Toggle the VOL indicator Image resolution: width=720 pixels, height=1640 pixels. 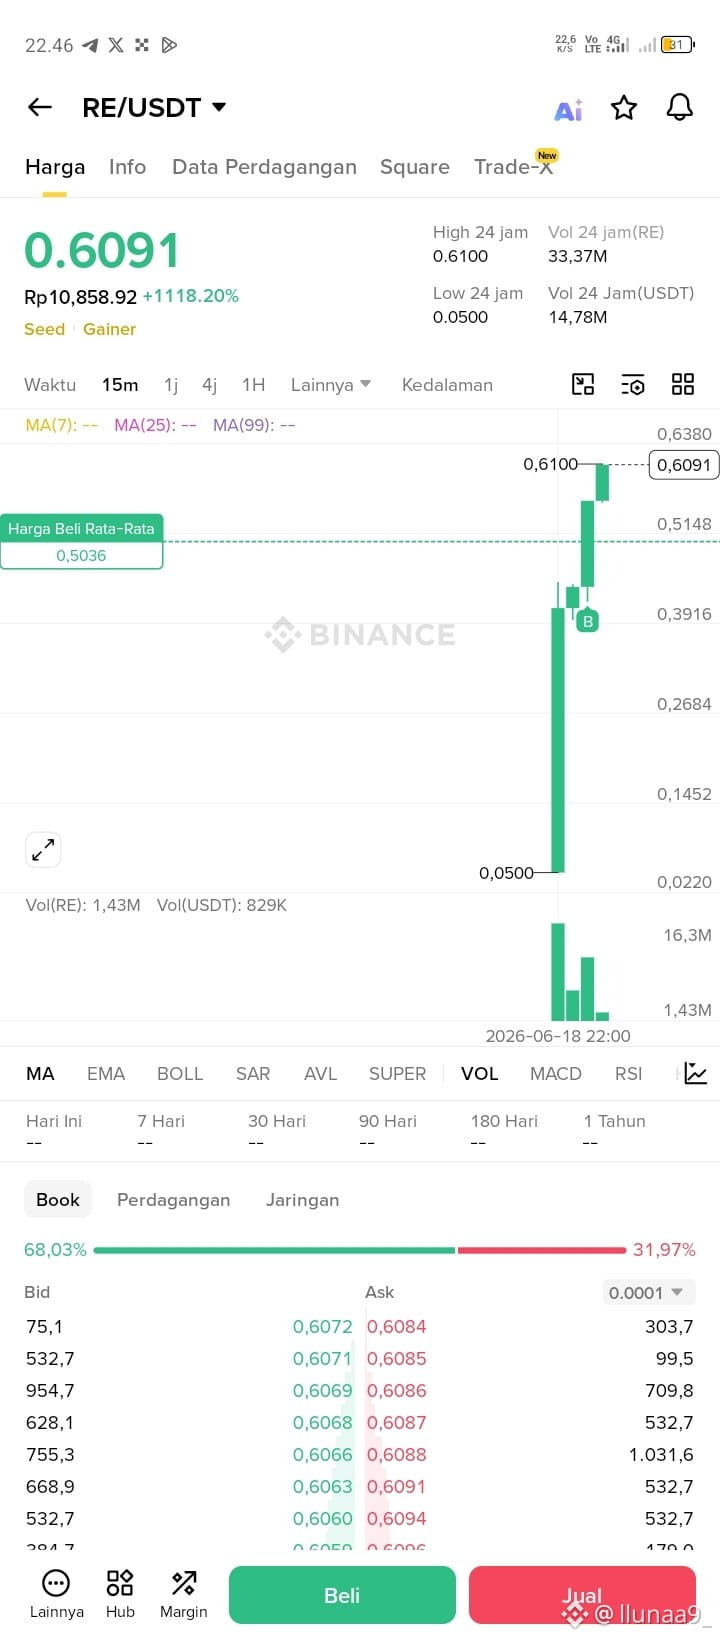(480, 1074)
